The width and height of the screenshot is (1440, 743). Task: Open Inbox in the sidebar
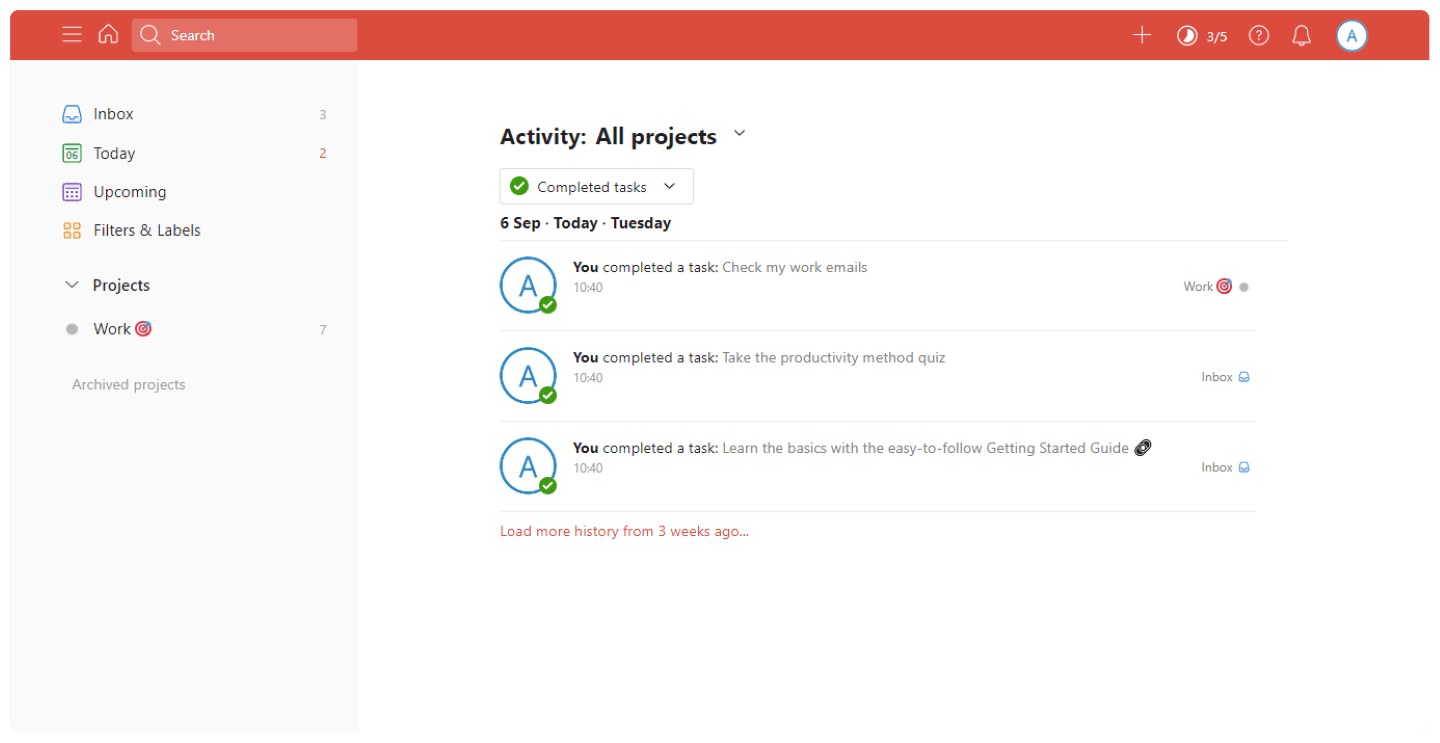tap(195, 114)
